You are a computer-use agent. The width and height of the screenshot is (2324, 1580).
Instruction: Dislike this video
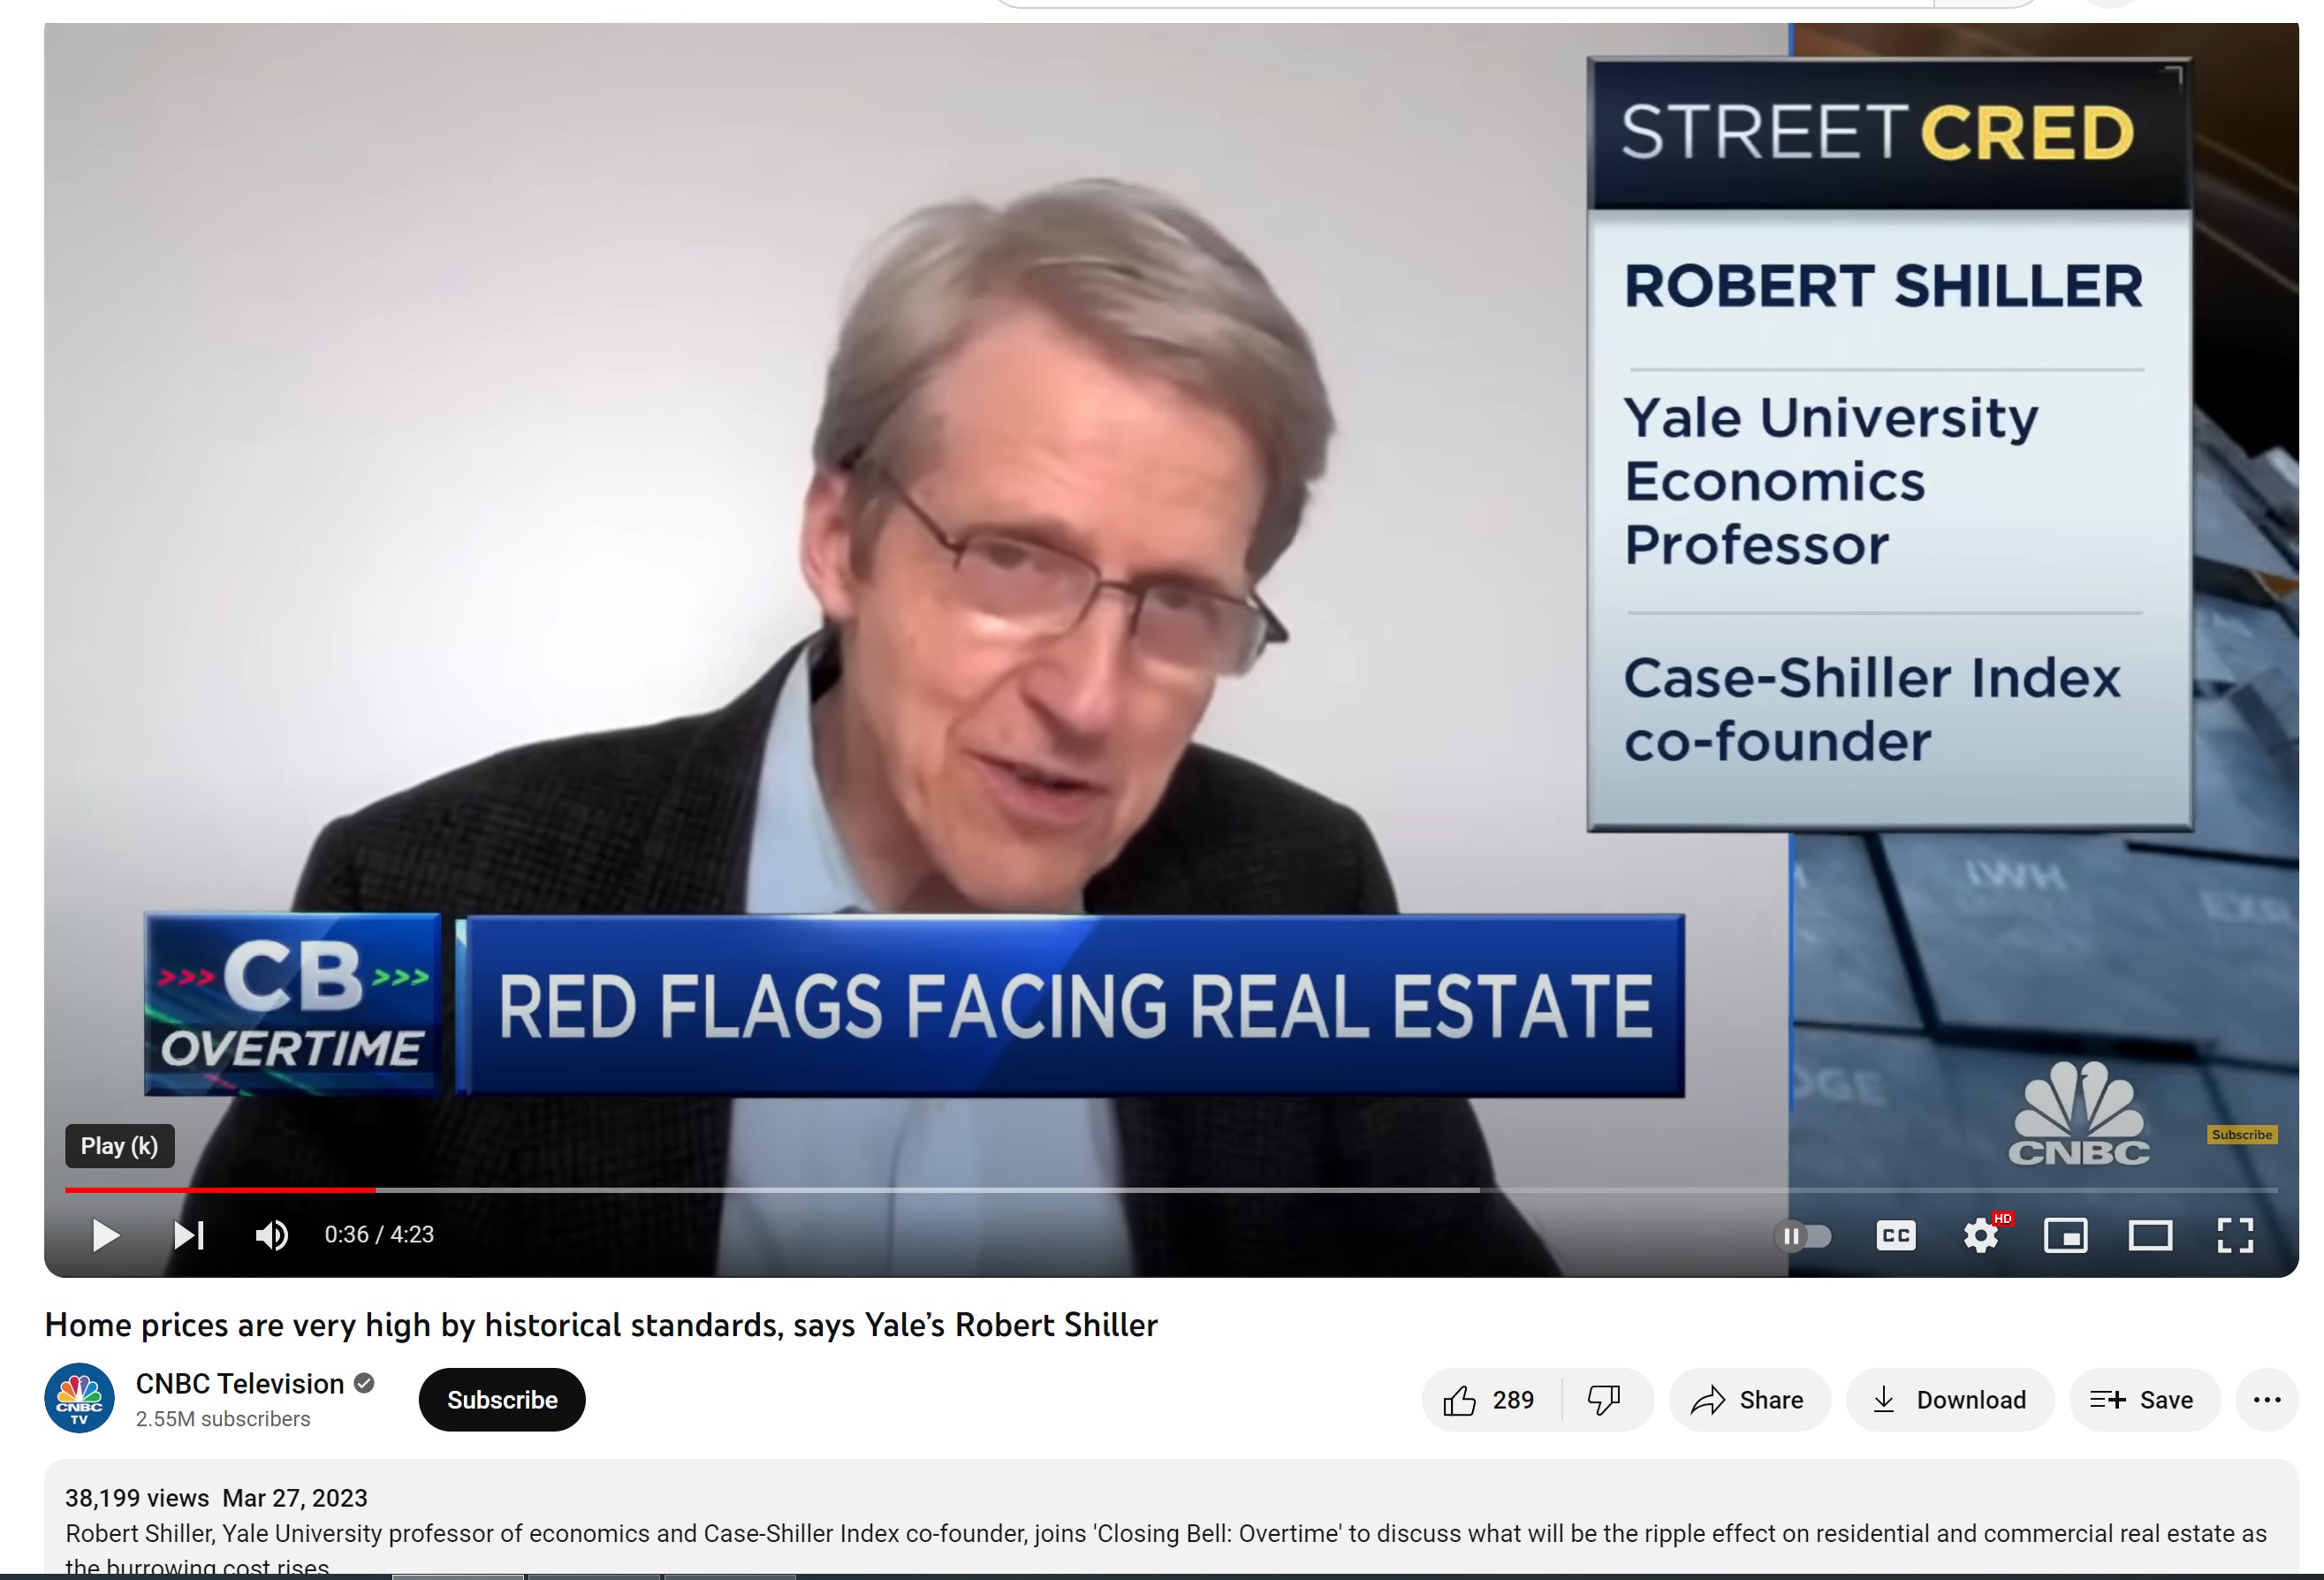[1606, 1400]
